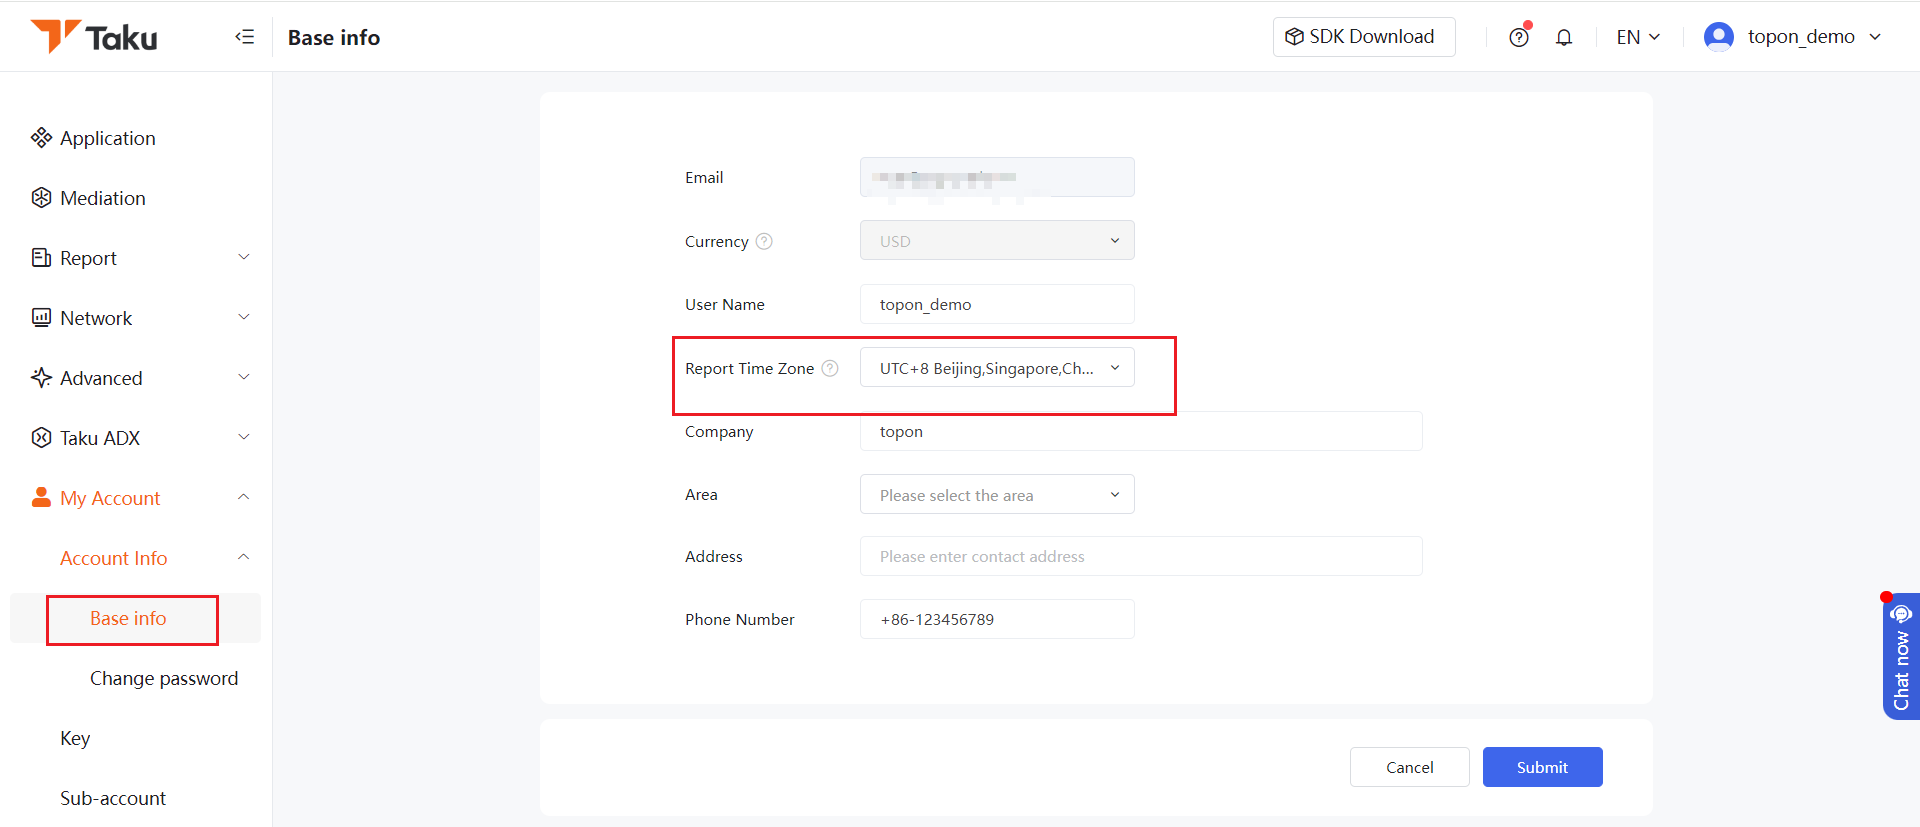Open the Key menu item

click(x=75, y=738)
